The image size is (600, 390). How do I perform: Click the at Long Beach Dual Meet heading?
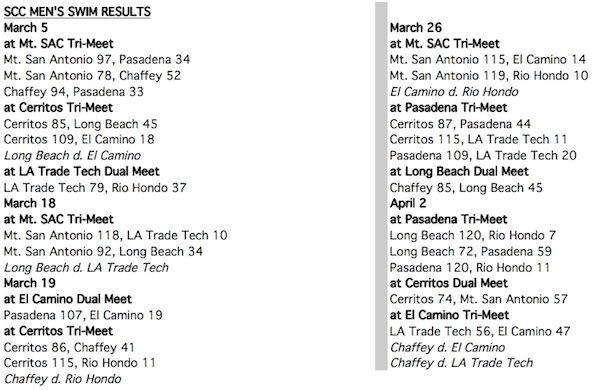pyautogui.click(x=459, y=171)
